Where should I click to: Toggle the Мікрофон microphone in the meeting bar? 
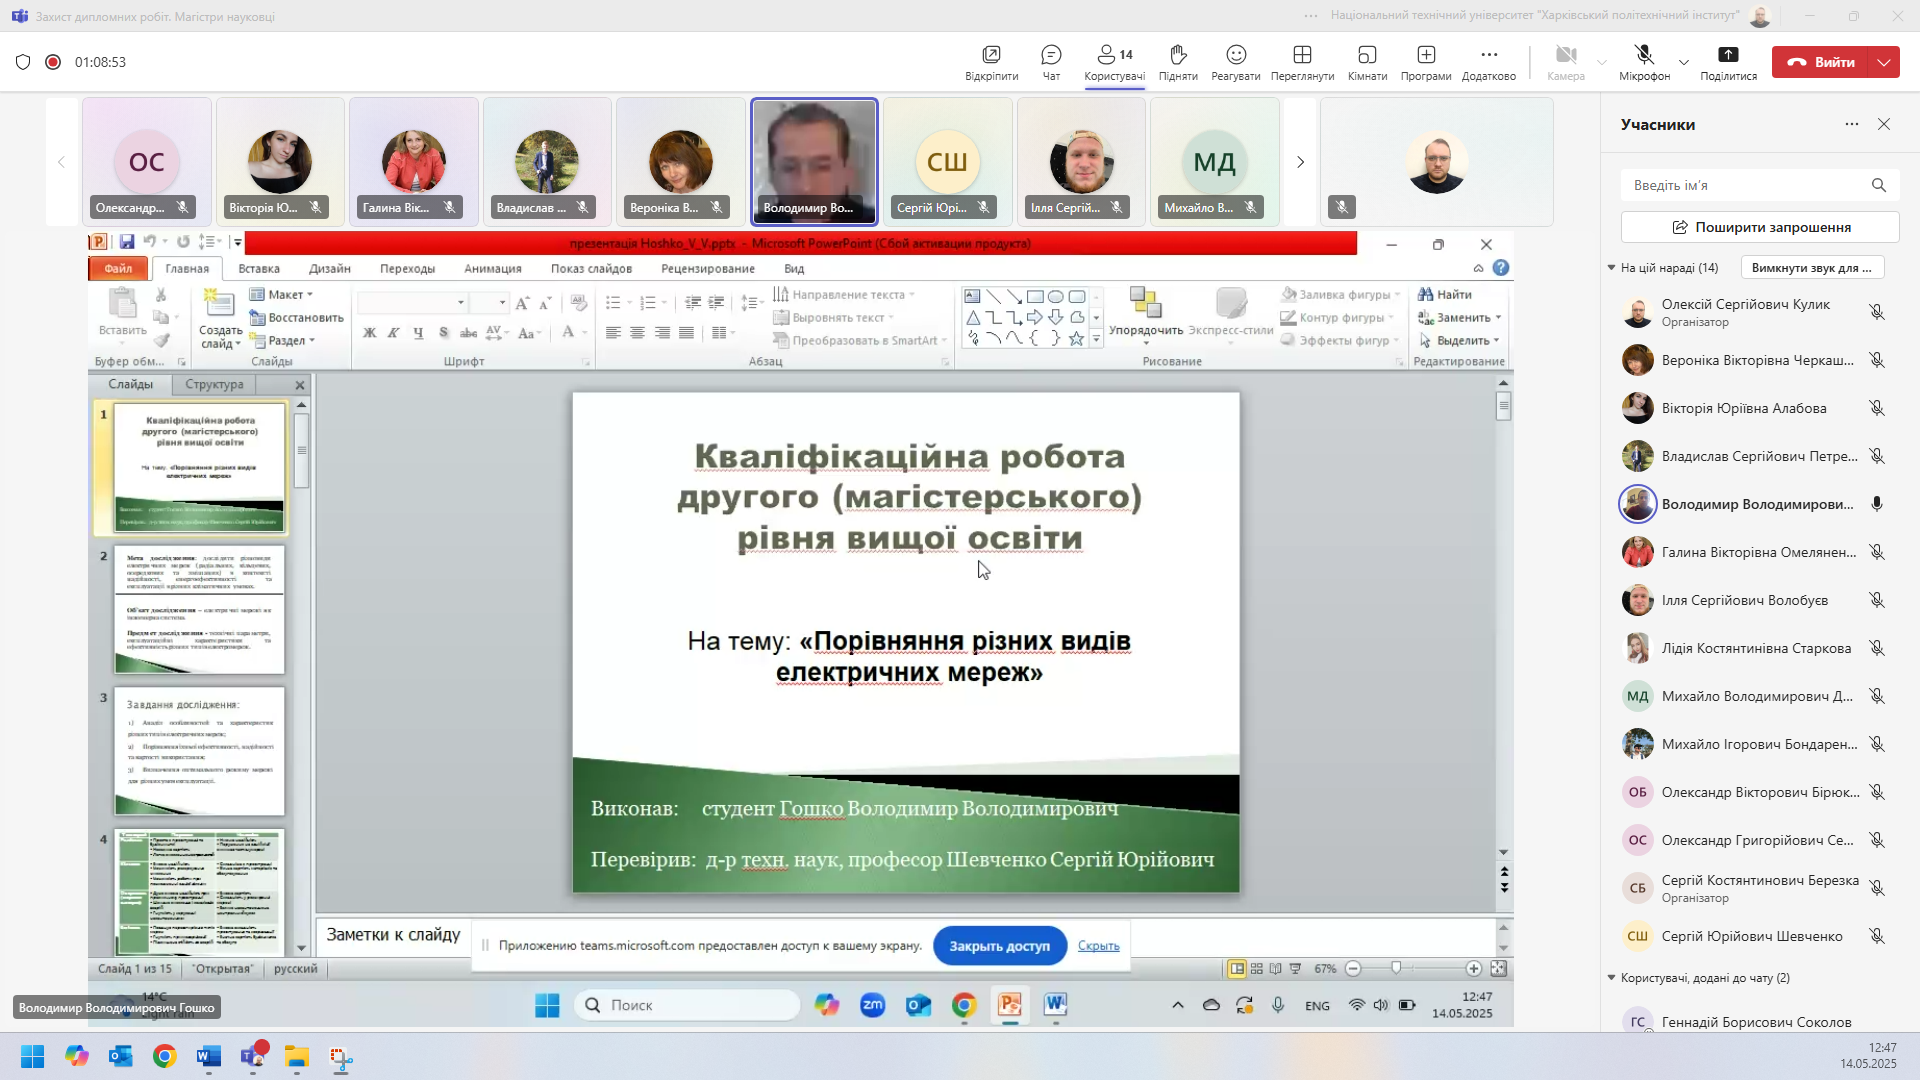pyautogui.click(x=1644, y=62)
